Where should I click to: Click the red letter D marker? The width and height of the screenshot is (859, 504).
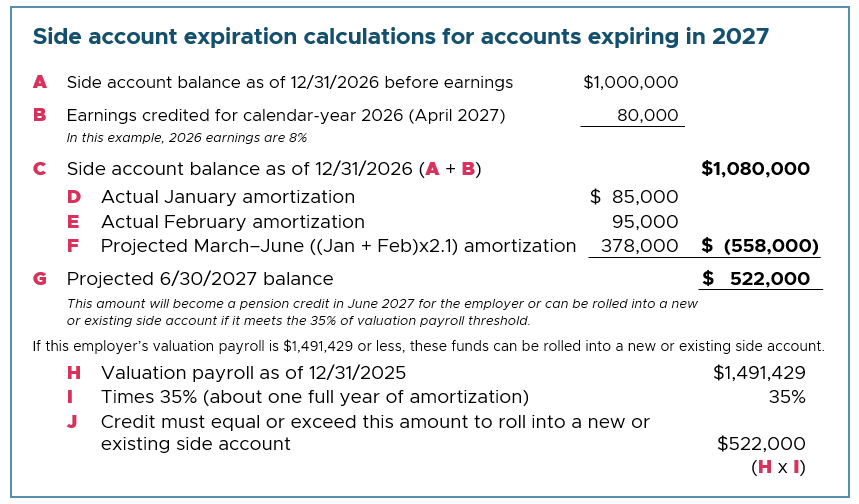coord(74,197)
